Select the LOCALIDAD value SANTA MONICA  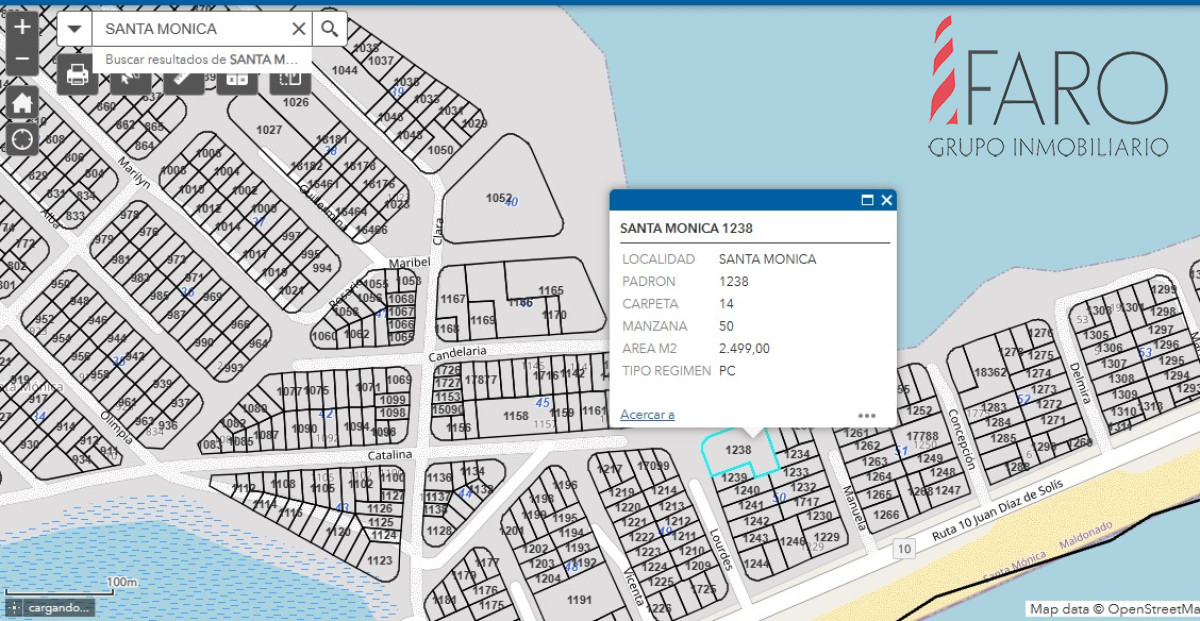[767, 259]
